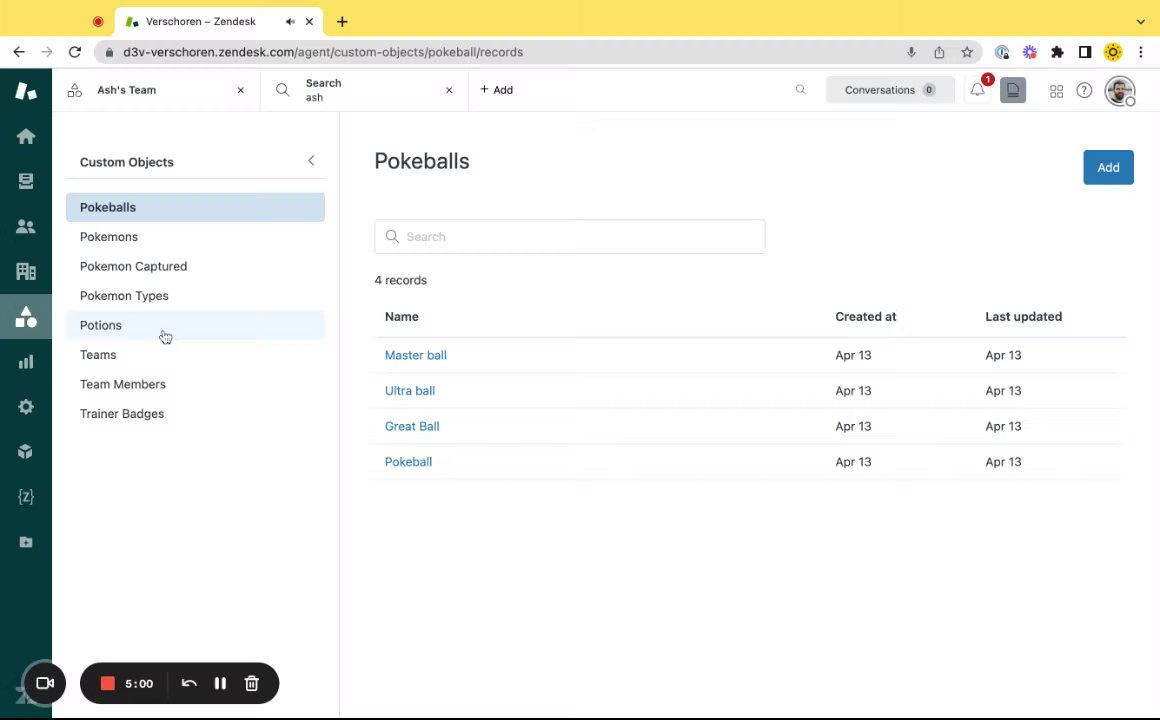Screen dimensions: 1160x720
Task: Switch to the Search ash tab
Action: [x=365, y=90]
